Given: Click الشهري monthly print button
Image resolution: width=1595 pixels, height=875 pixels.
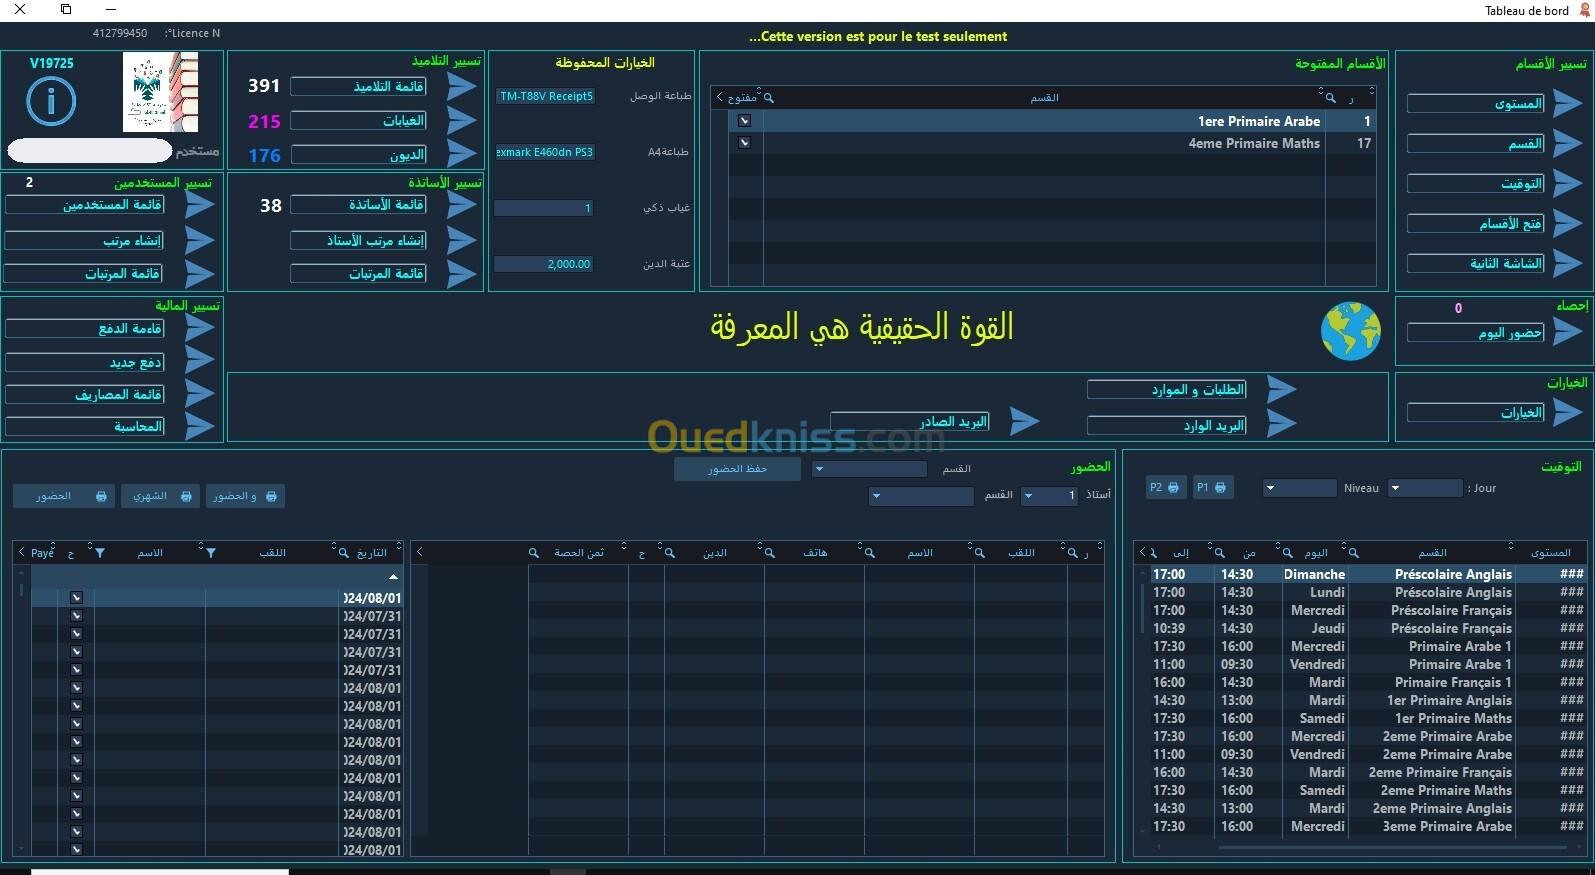Looking at the screenshot, I should [x=160, y=496].
